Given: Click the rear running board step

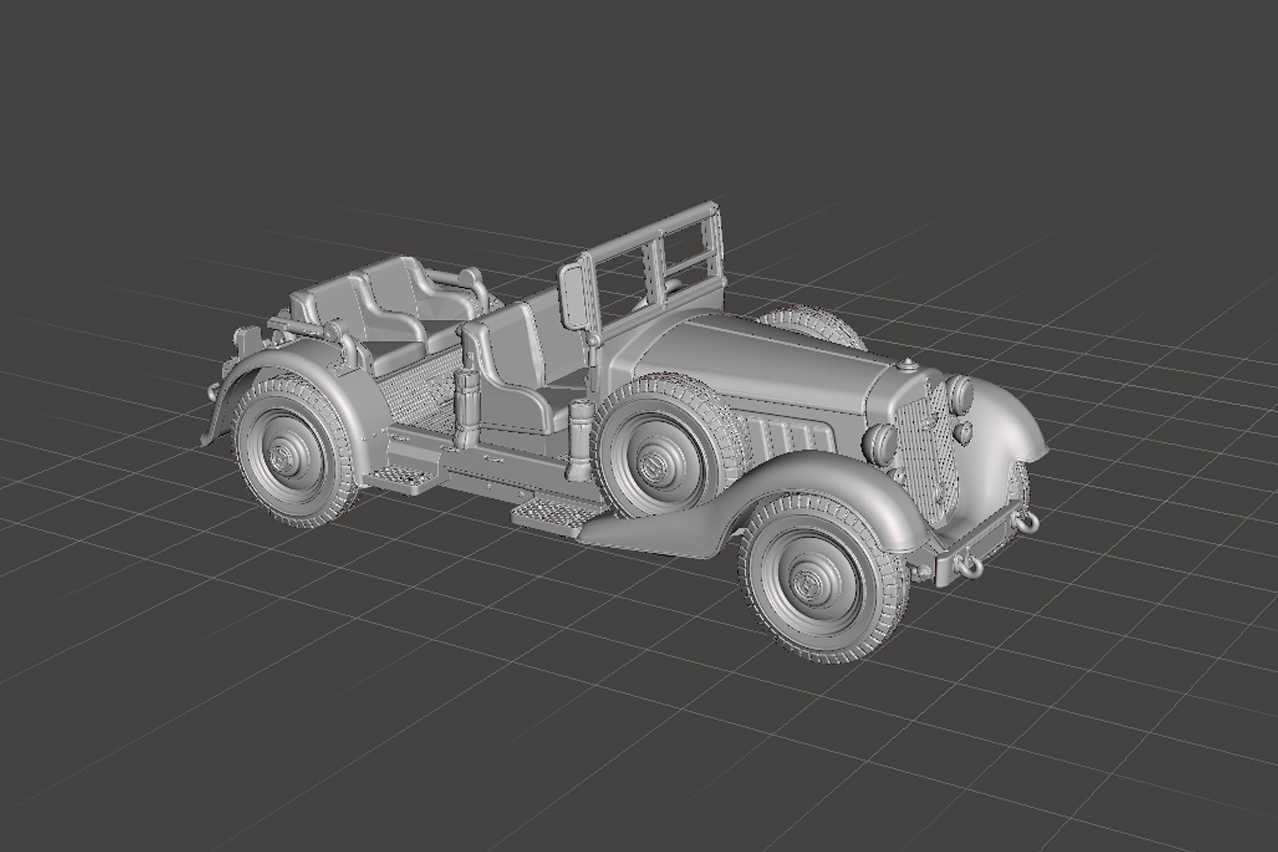Looking at the screenshot, I should (x=407, y=477).
